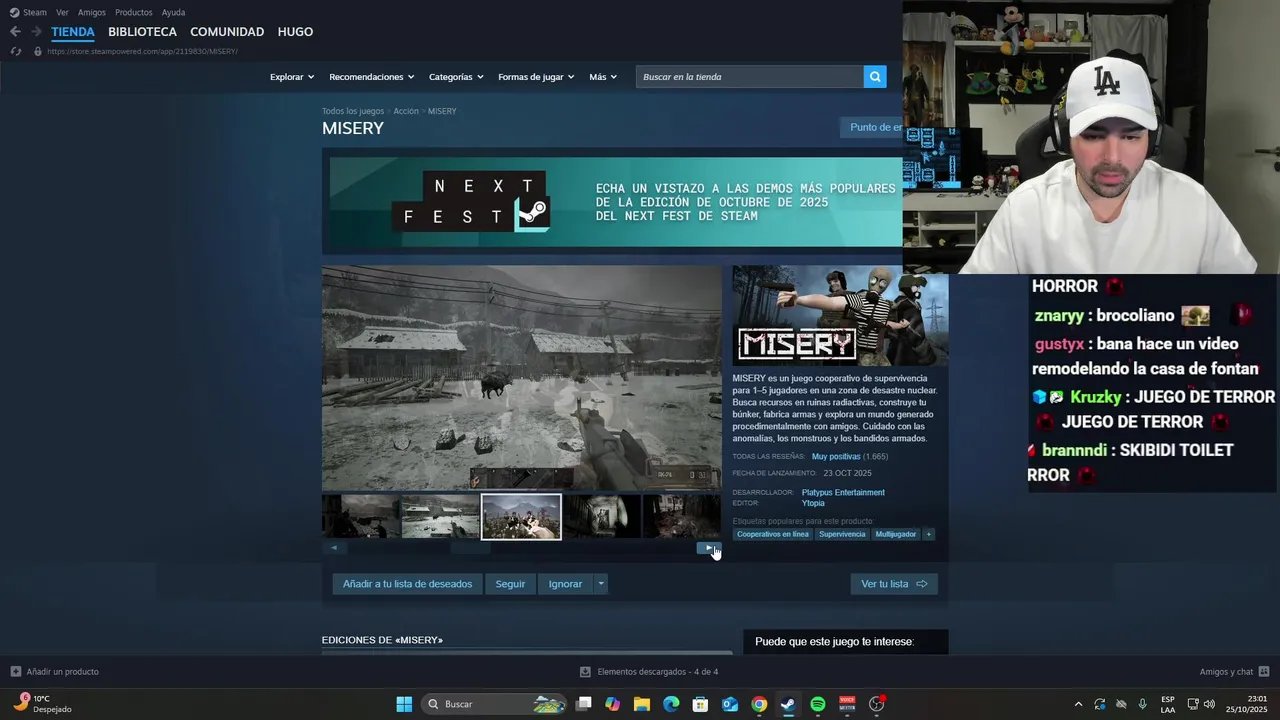Image resolution: width=1280 pixels, height=720 pixels.
Task: Open OBS Studio from the taskbar
Action: click(877, 704)
